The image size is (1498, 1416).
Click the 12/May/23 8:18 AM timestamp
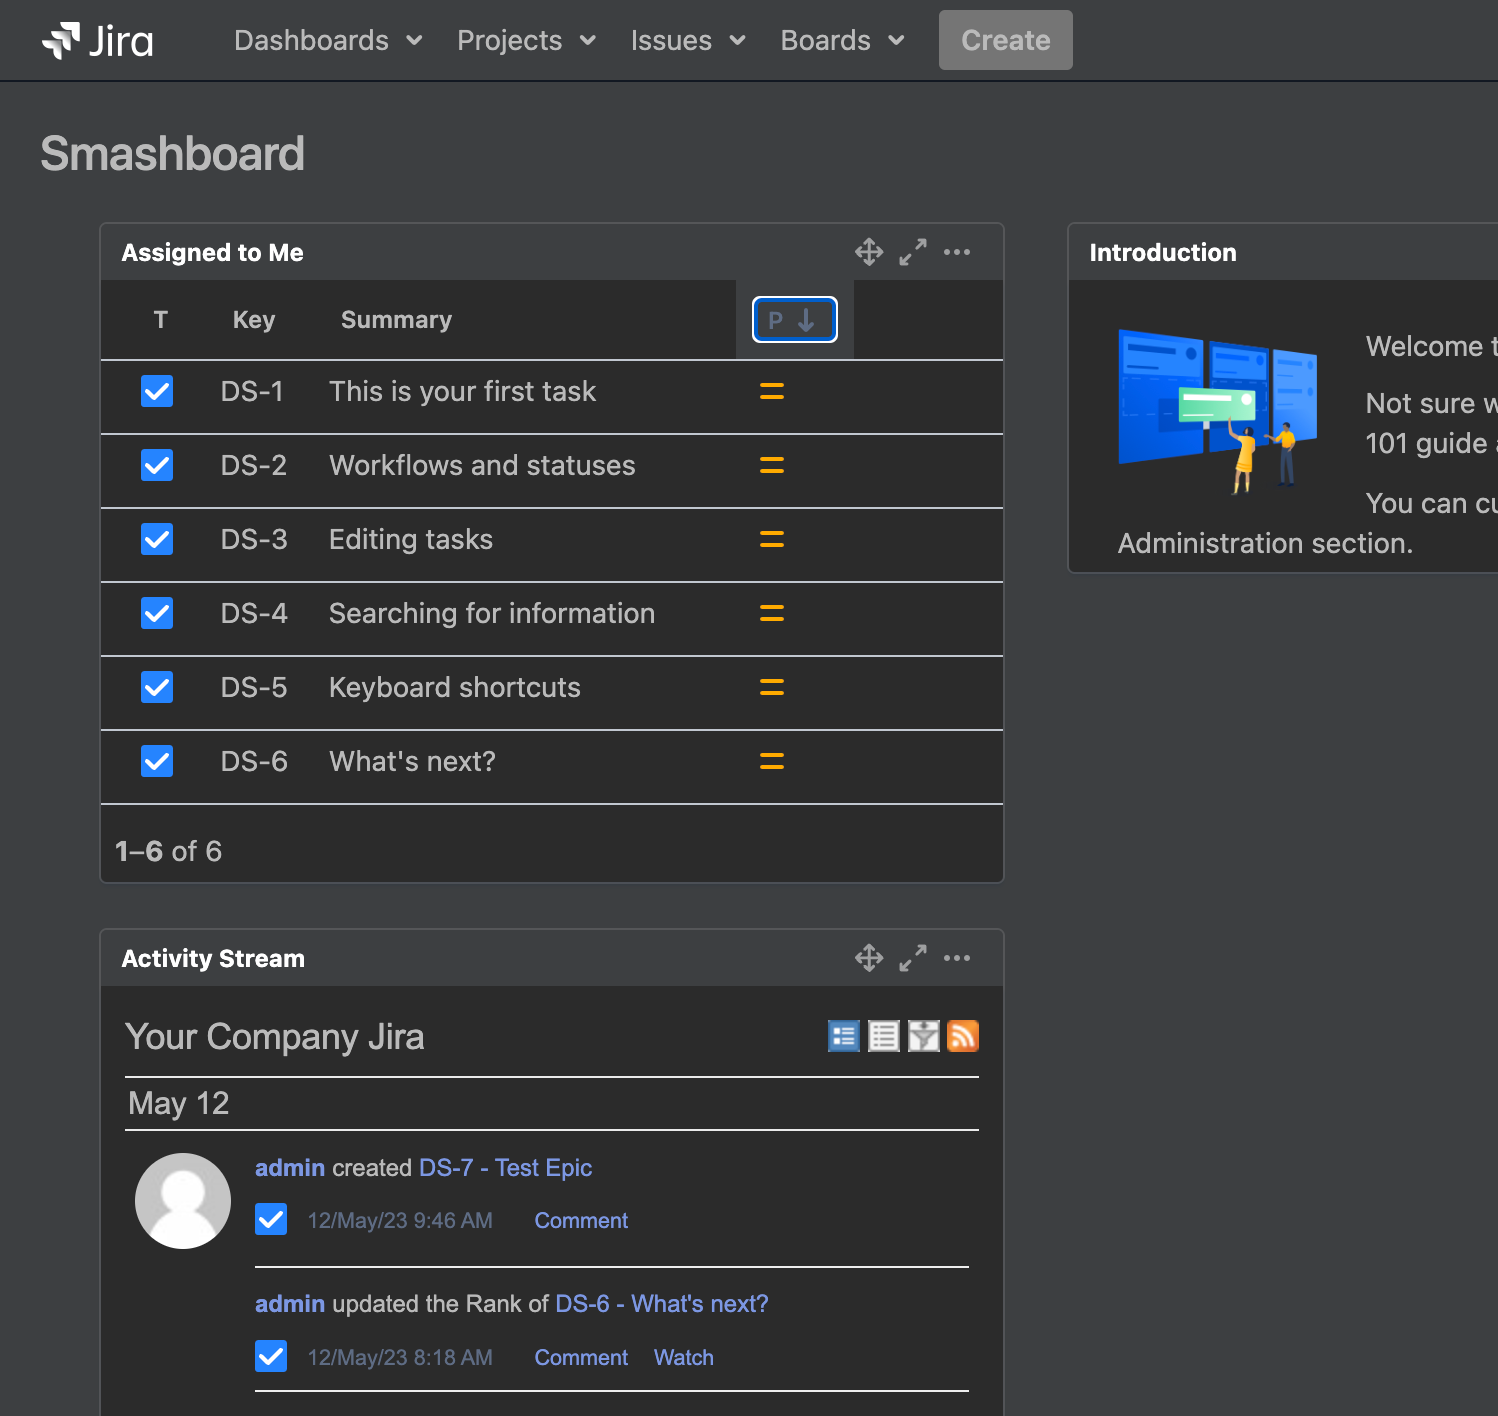(x=400, y=1357)
